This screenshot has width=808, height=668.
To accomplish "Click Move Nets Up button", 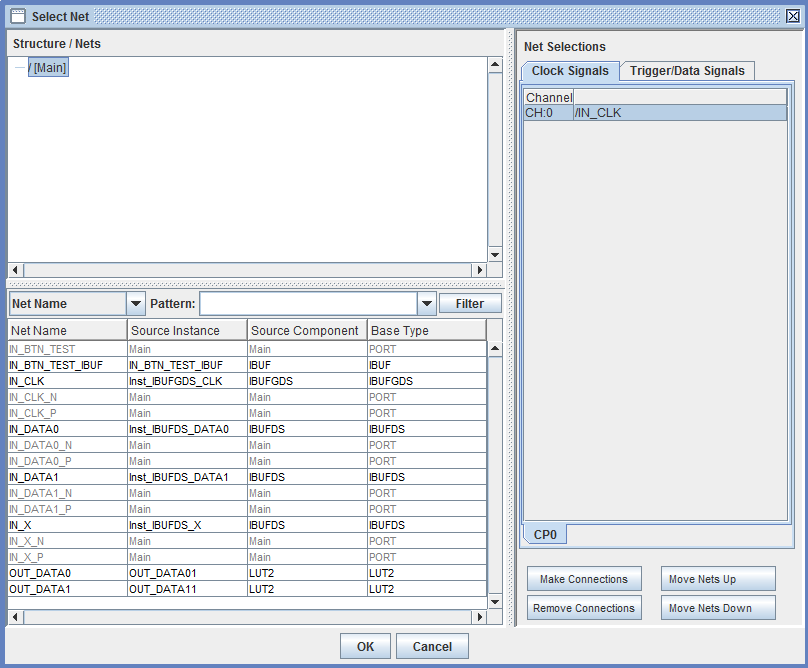I will tap(718, 579).
